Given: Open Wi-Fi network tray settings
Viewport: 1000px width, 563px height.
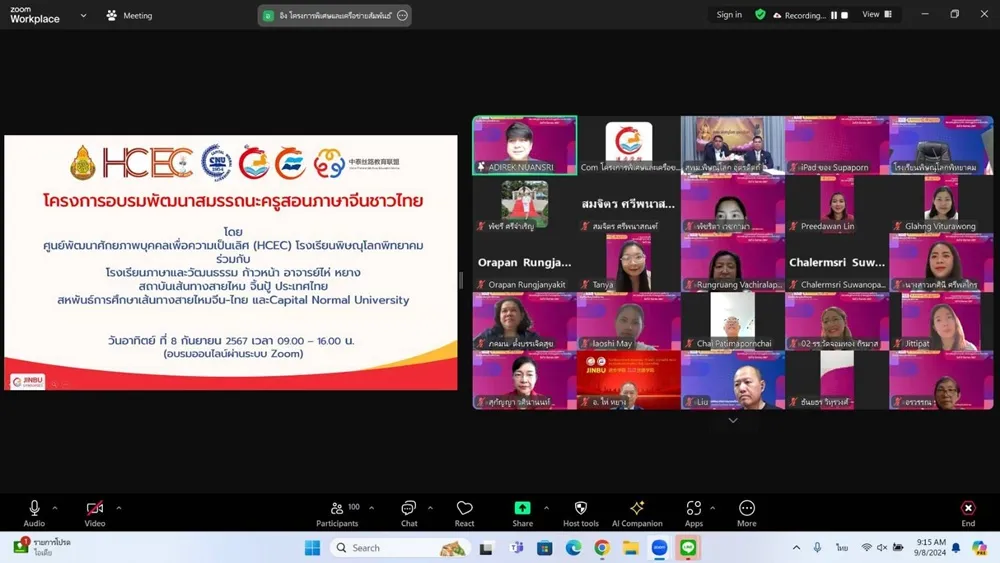Looking at the screenshot, I should 866,548.
